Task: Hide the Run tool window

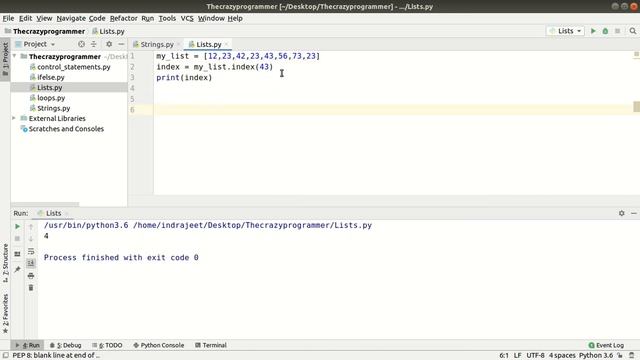Action: pos(633,213)
